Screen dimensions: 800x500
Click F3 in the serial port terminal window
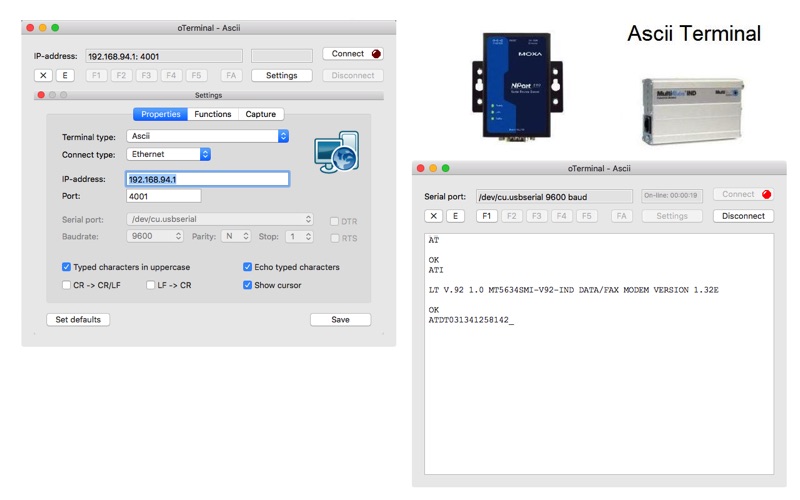pos(537,216)
